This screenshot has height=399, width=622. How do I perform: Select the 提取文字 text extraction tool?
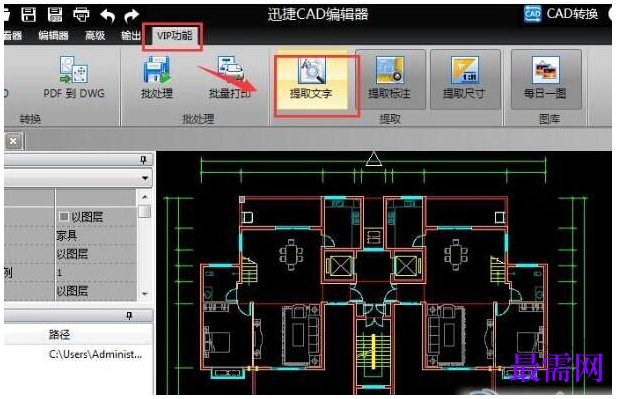[x=311, y=79]
